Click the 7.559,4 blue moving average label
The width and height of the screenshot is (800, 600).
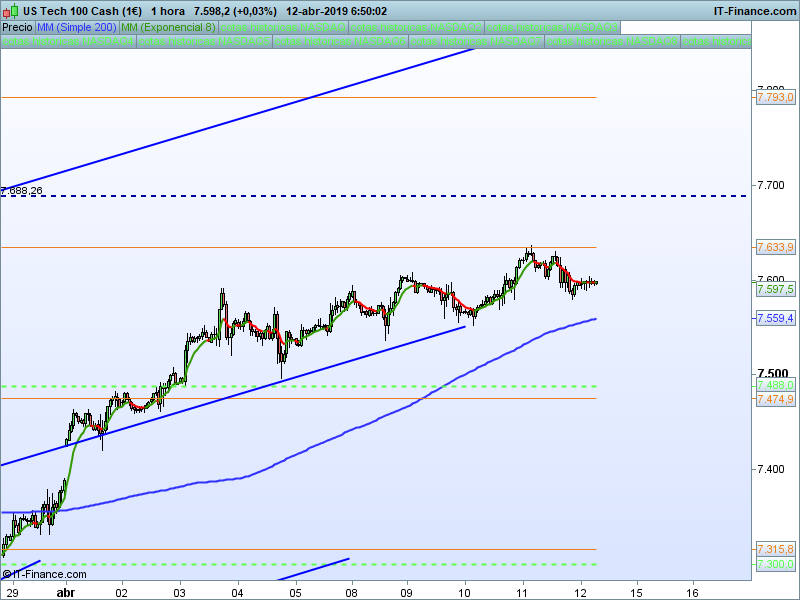[775, 318]
